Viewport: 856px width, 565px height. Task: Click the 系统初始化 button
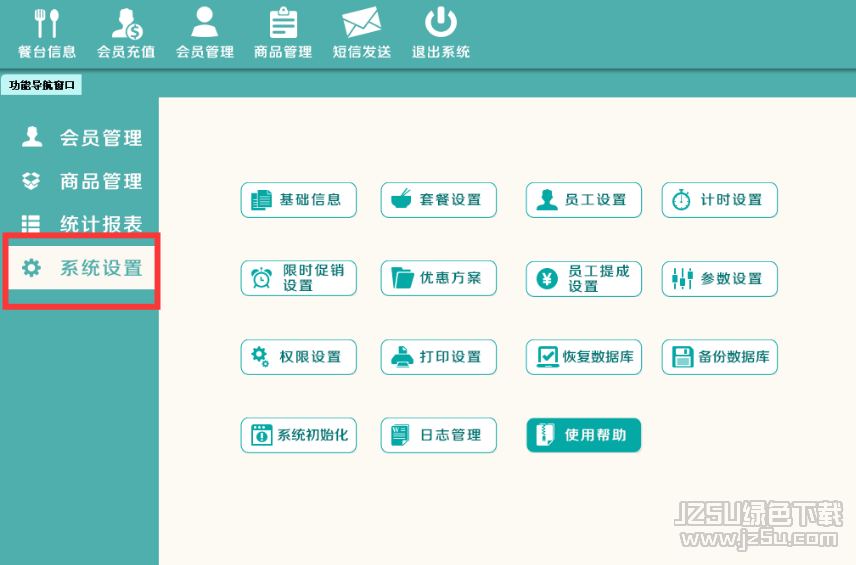(299, 435)
